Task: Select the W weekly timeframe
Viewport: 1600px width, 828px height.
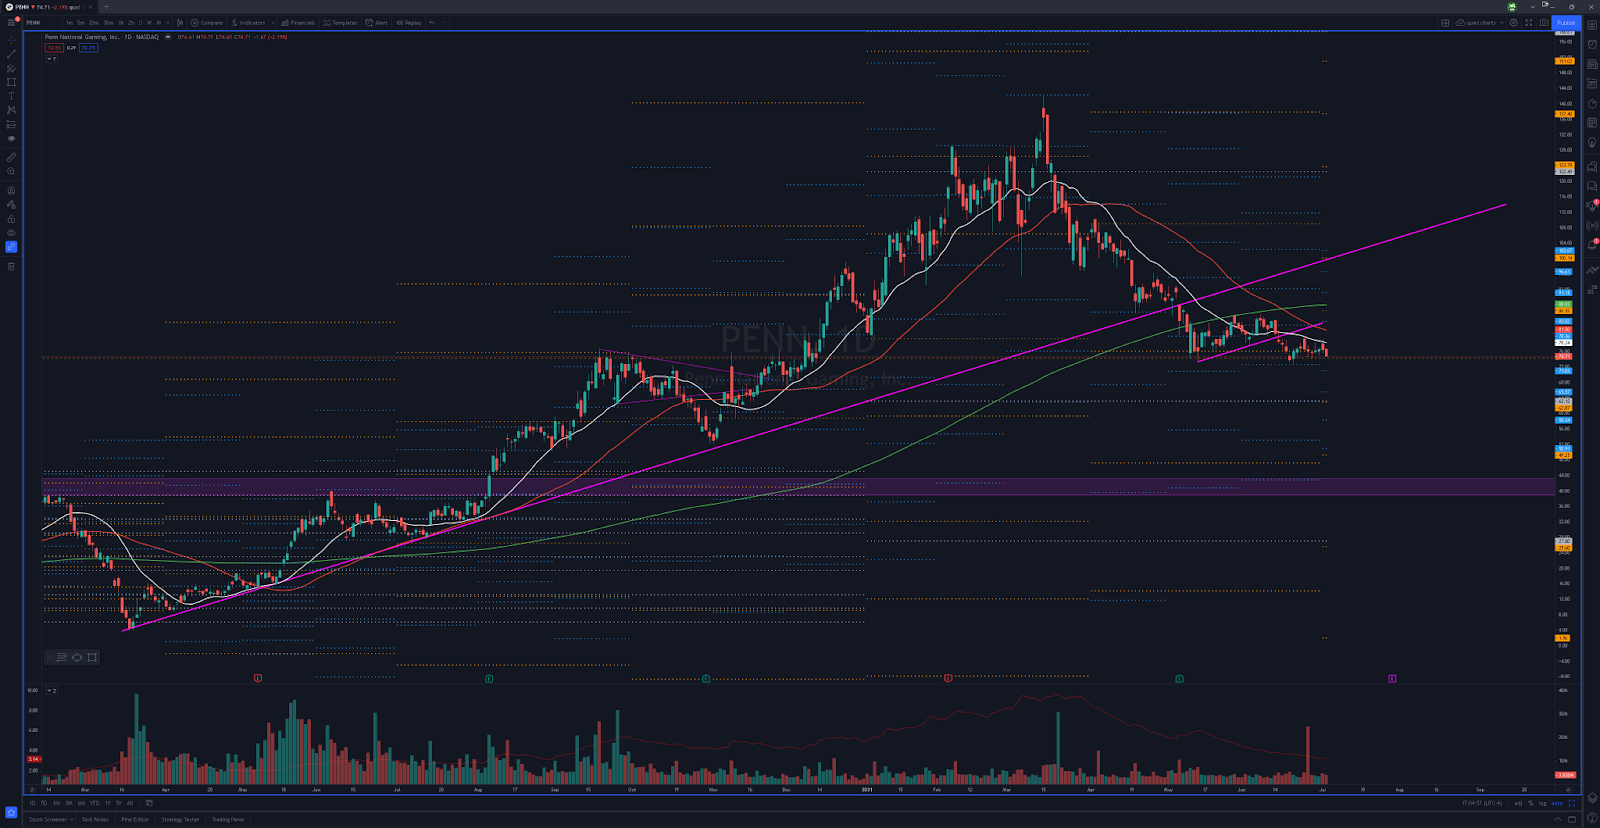Action: [149, 22]
